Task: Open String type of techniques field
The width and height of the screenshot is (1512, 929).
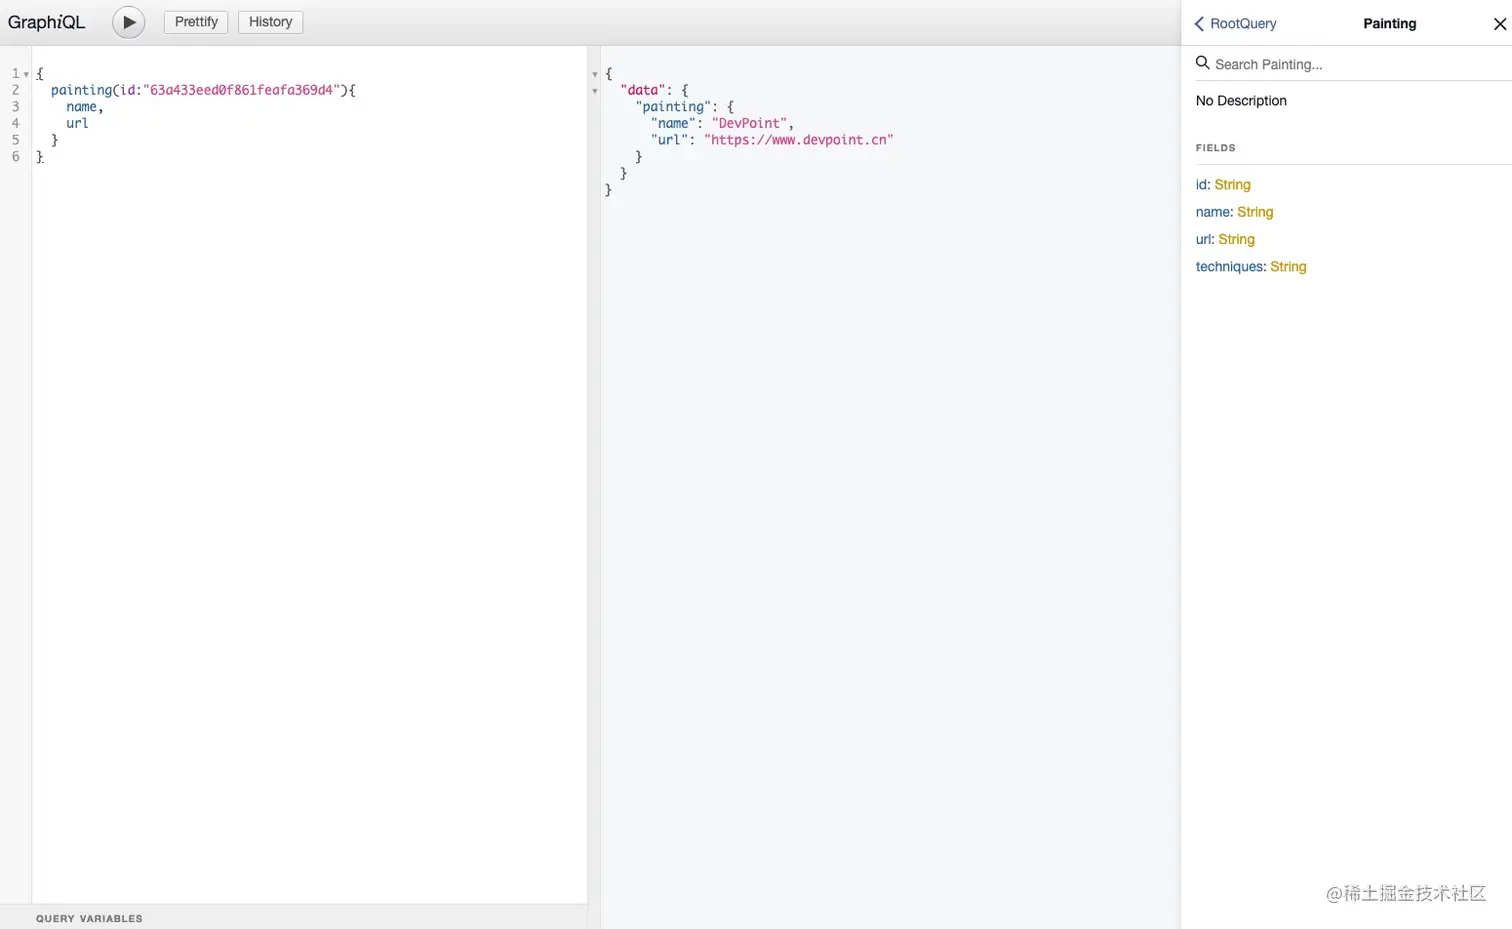Action: click(x=1288, y=267)
